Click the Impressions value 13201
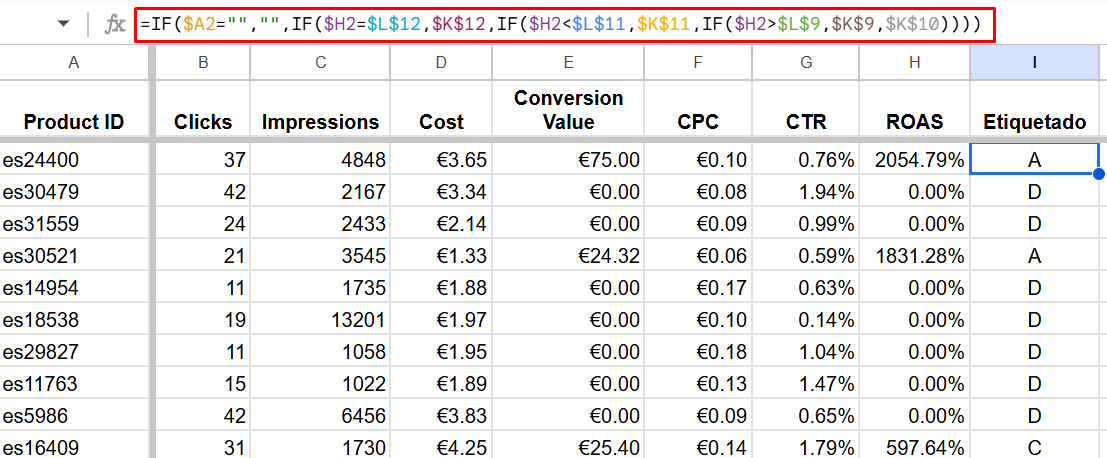This screenshot has height=458, width=1107. [x=321, y=320]
